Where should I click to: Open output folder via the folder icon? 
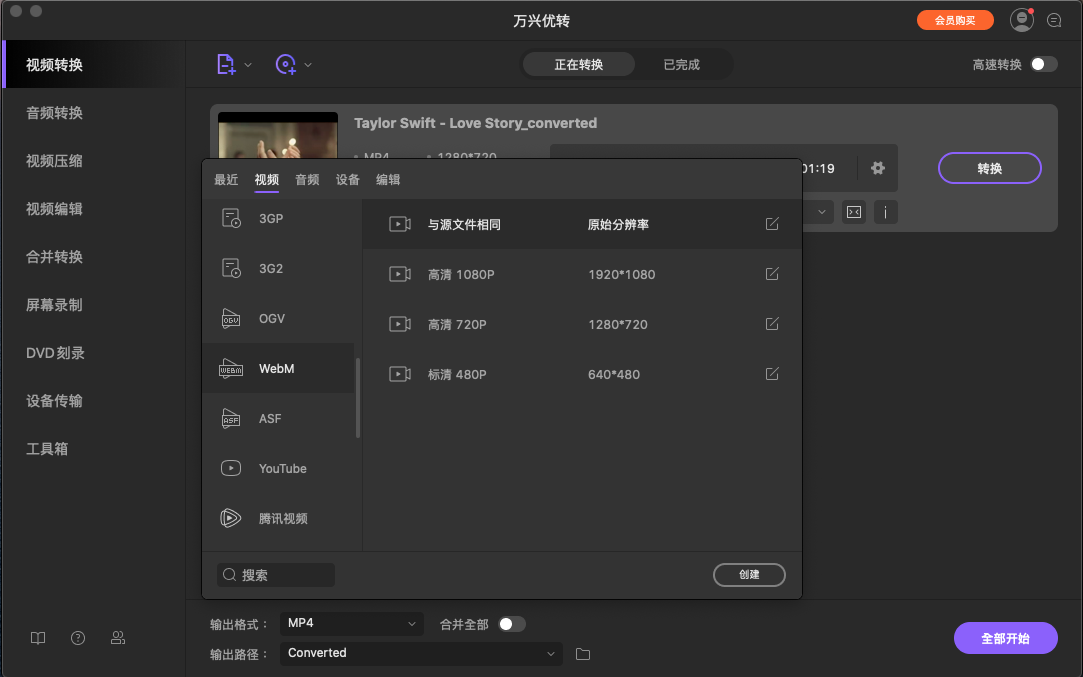click(x=583, y=653)
